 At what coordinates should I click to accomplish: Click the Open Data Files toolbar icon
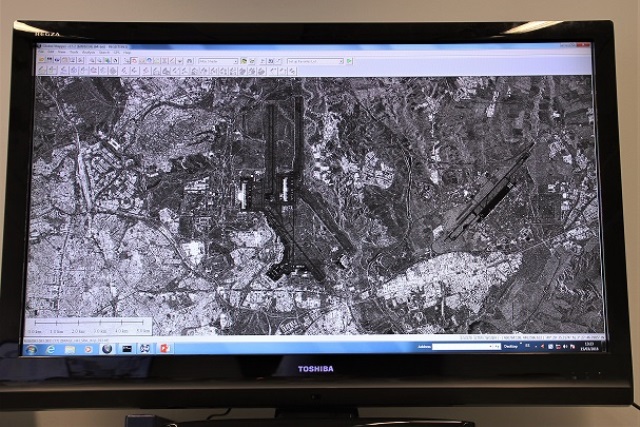tap(43, 61)
